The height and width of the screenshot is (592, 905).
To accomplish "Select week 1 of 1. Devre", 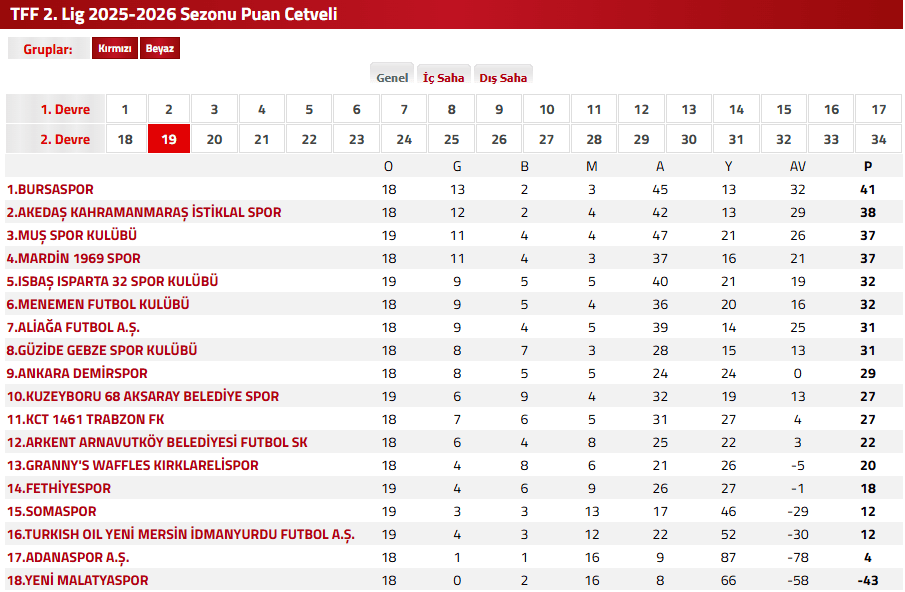I will (x=124, y=109).
